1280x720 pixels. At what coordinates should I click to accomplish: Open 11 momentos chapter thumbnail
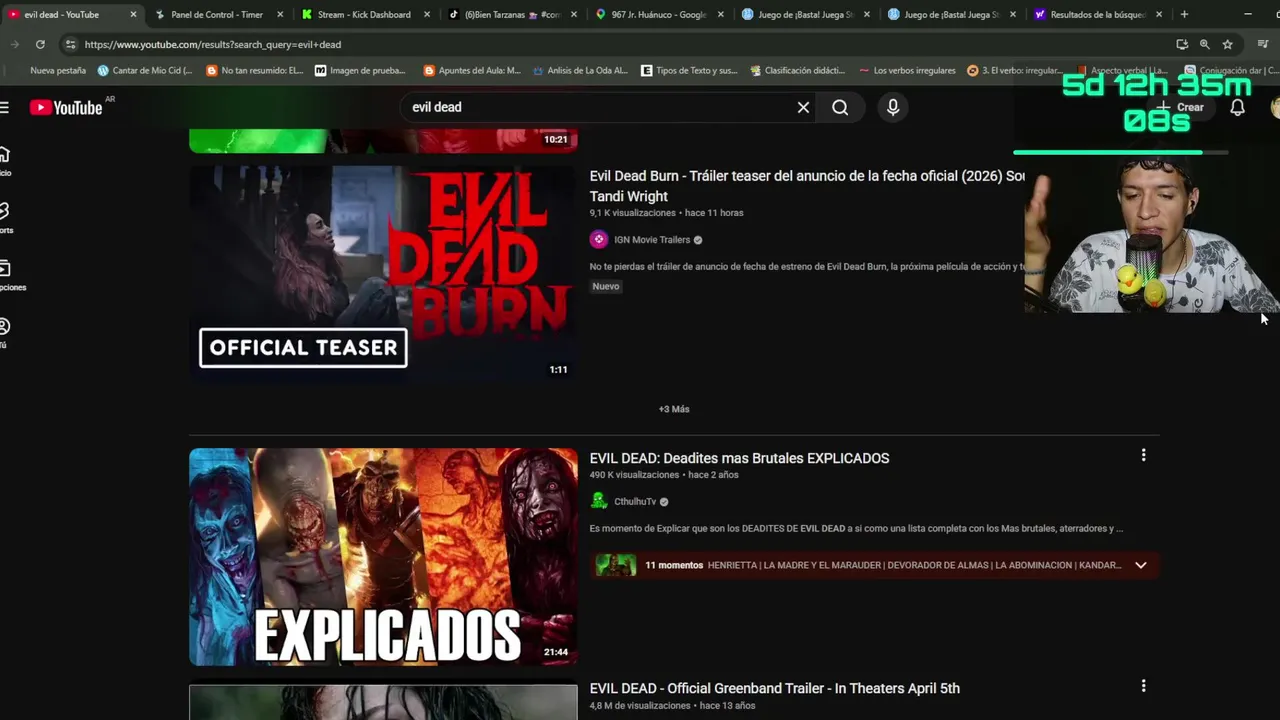(x=616, y=565)
